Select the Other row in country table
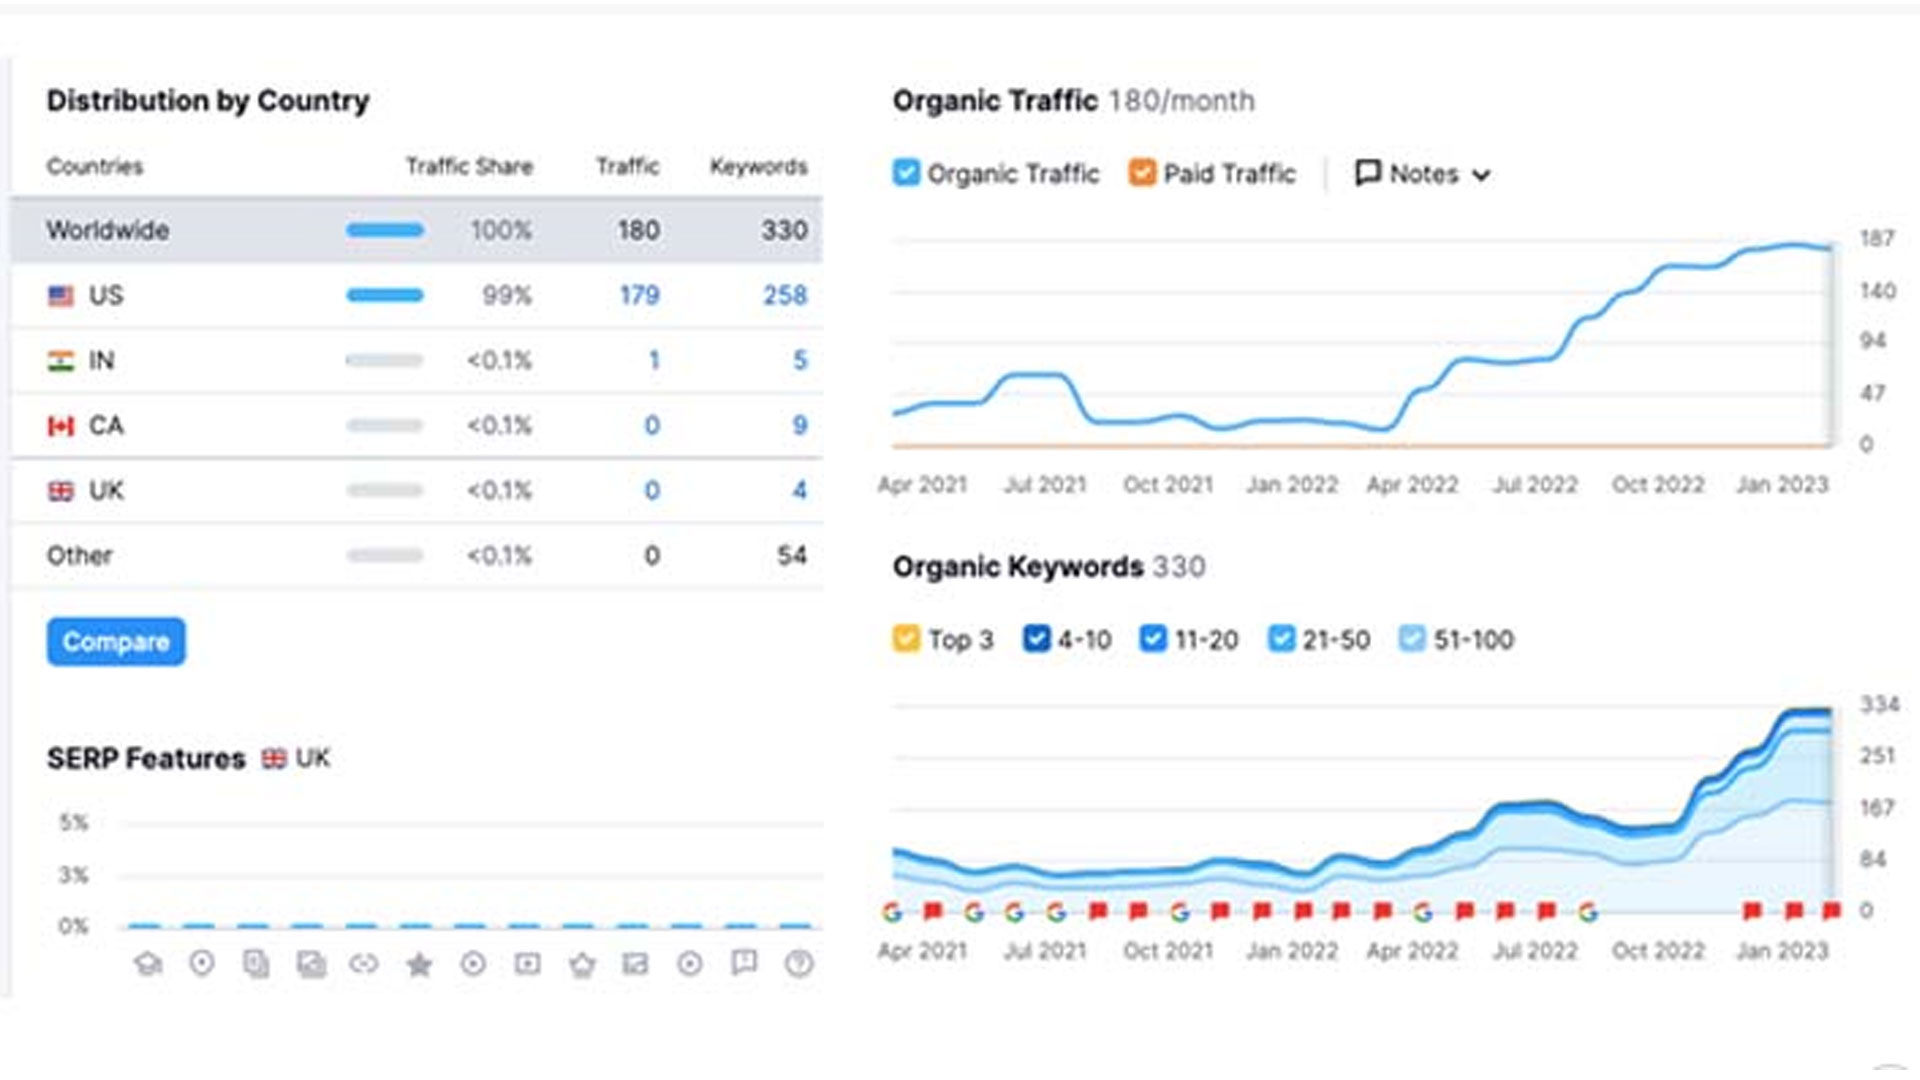This screenshot has width=1920, height=1080. [80, 555]
